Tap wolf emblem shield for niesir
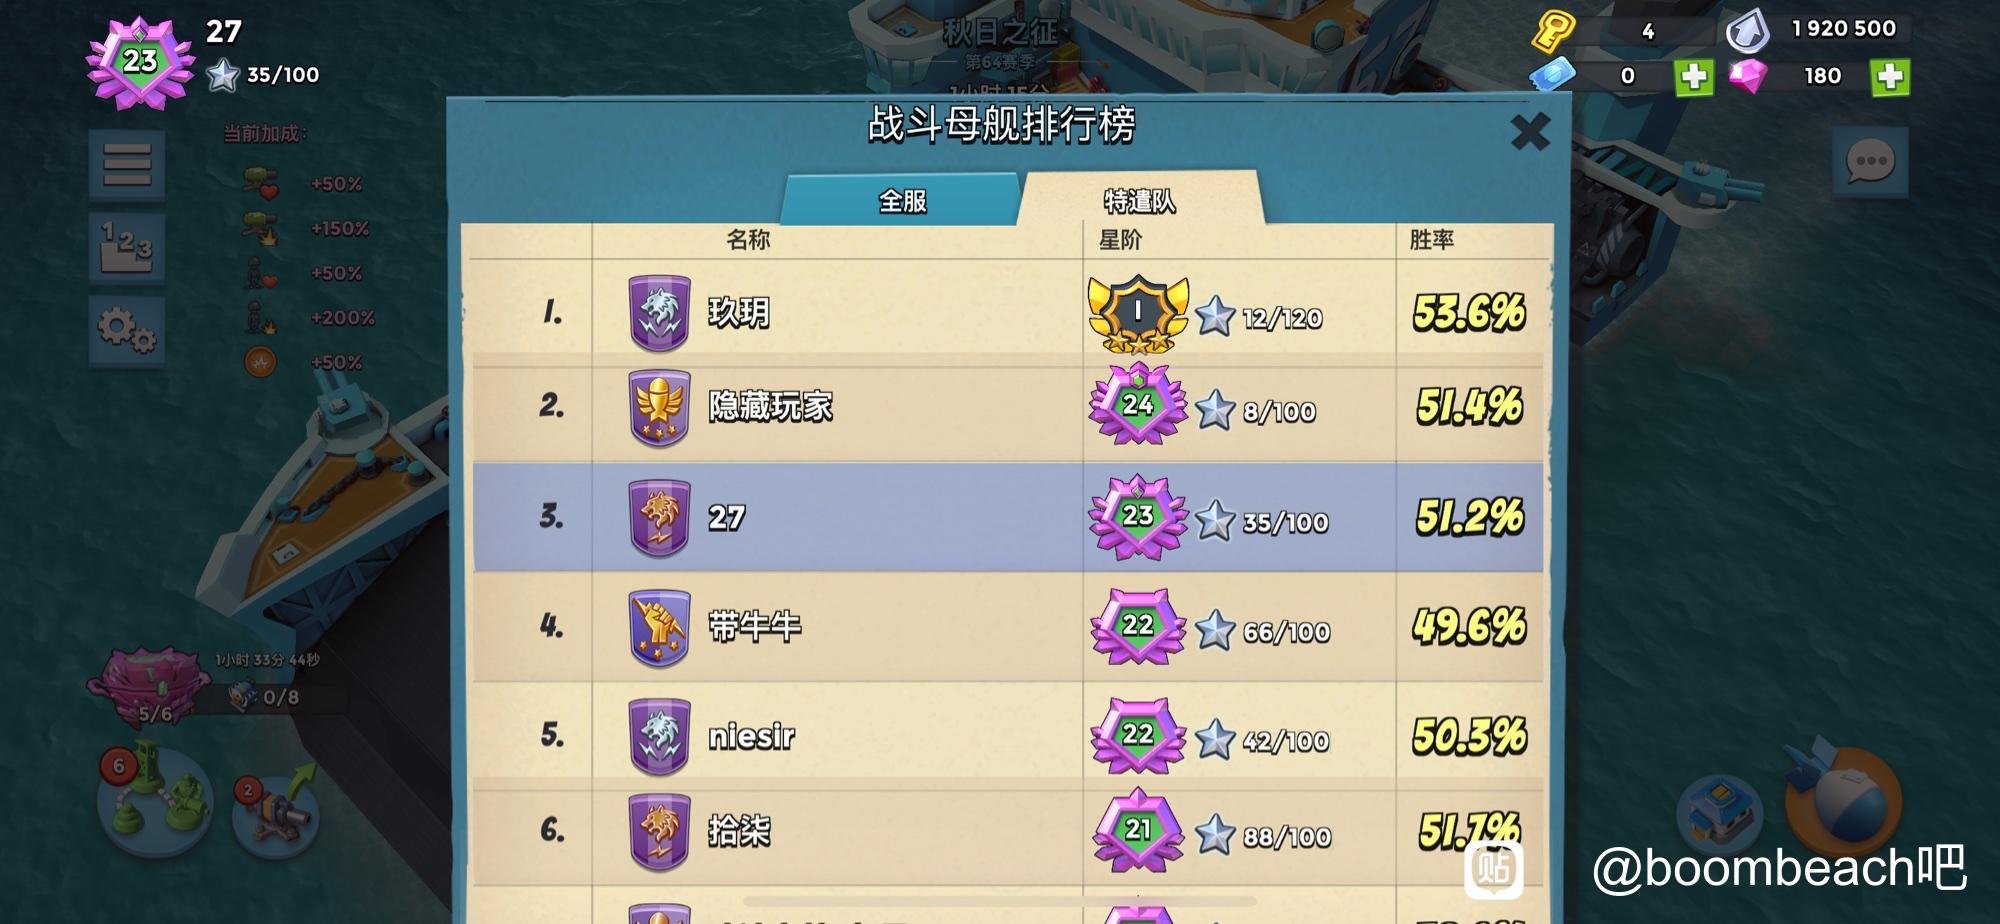 click(x=659, y=737)
